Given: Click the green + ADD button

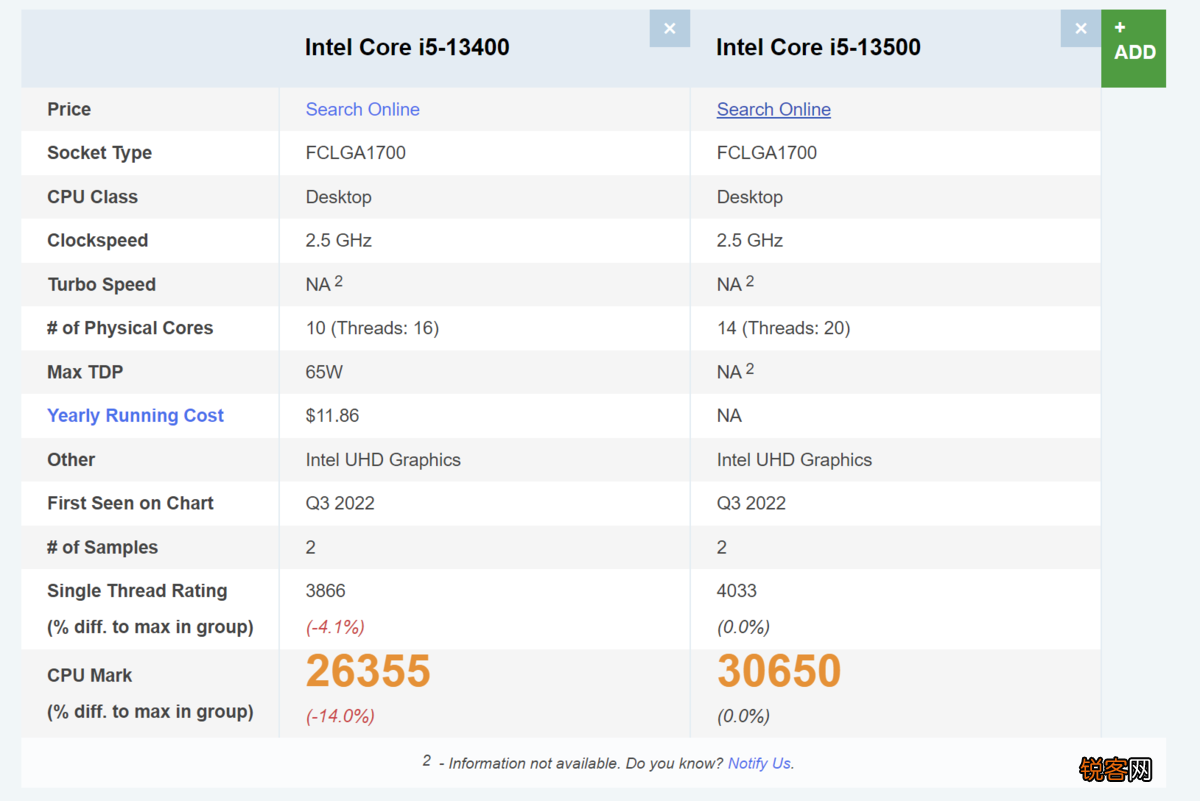Looking at the screenshot, I should 1134,48.
